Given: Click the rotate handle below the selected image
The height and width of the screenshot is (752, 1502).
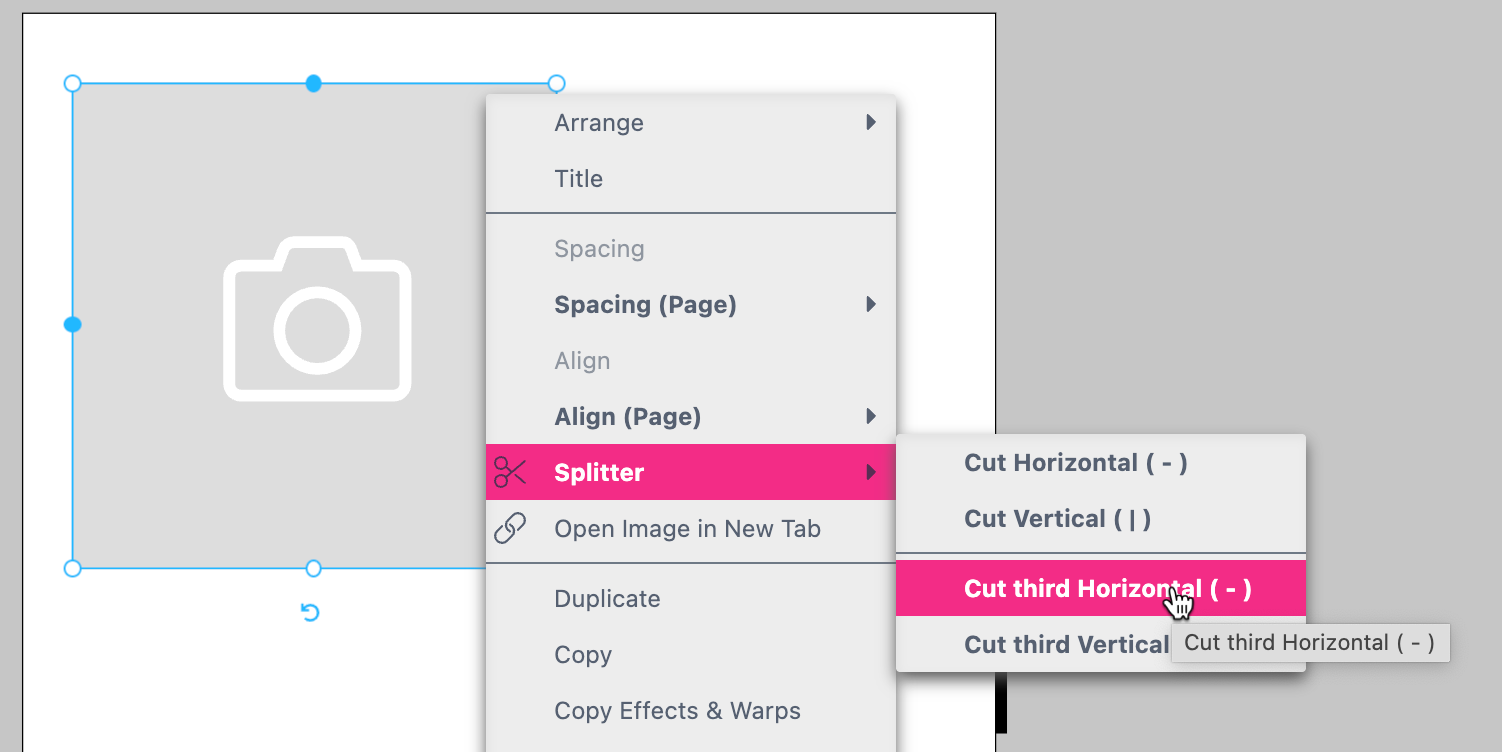Looking at the screenshot, I should tap(310, 611).
